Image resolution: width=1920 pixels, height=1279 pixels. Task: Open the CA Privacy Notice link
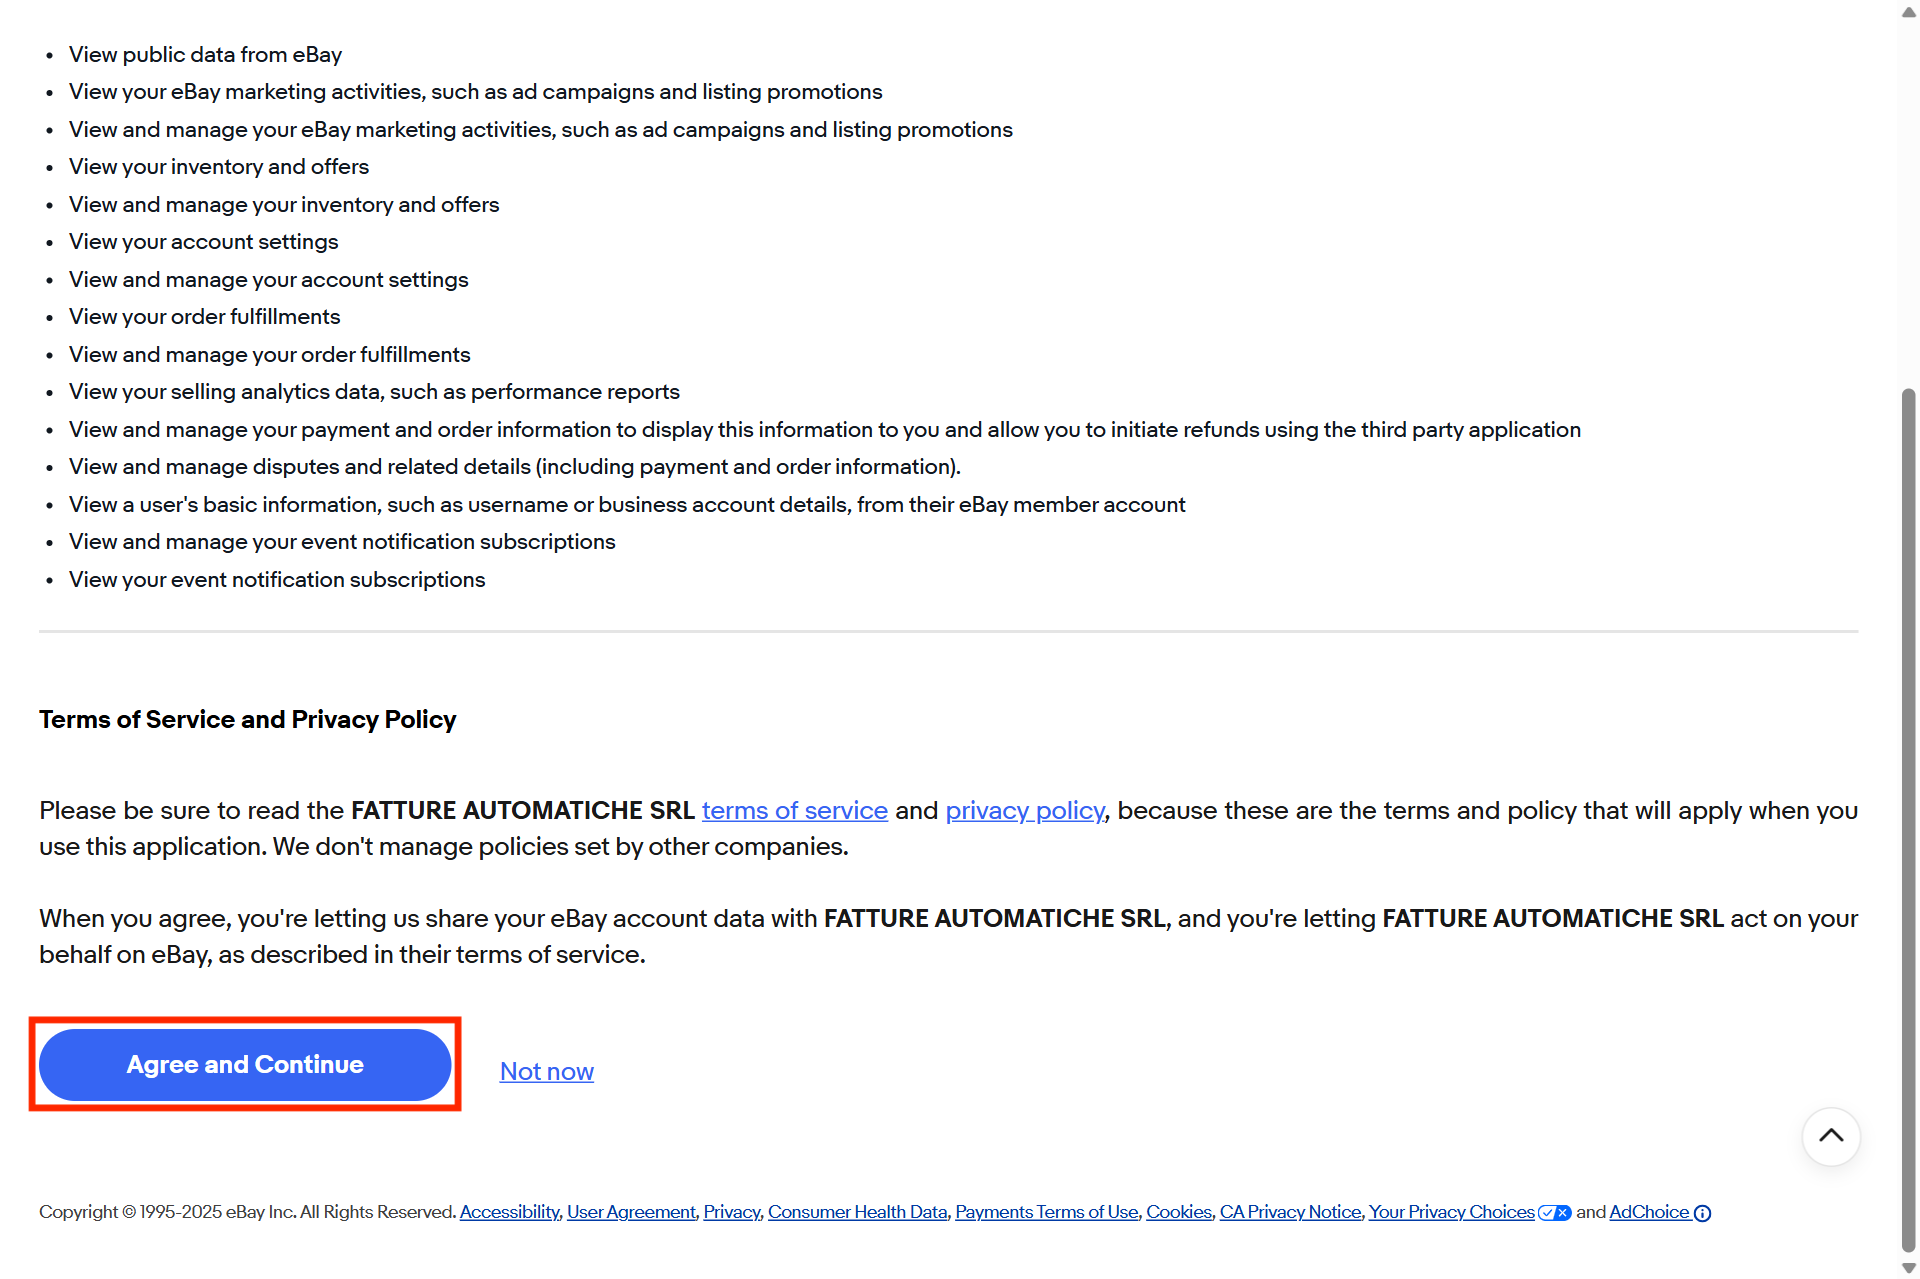coord(1290,1212)
